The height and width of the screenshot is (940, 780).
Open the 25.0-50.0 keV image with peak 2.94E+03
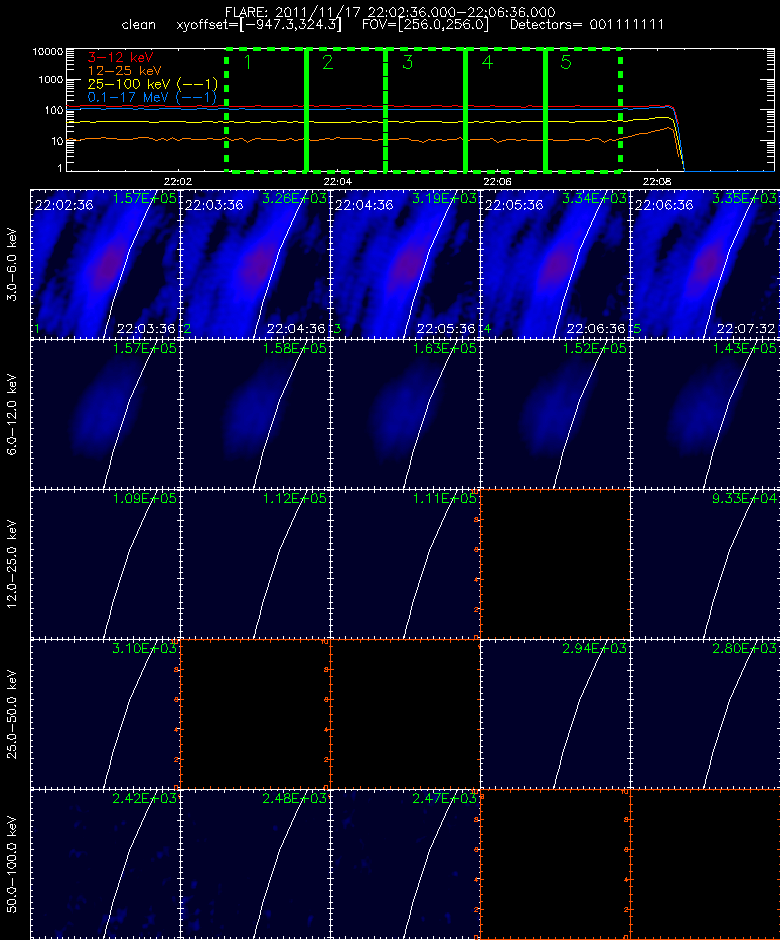point(555,714)
